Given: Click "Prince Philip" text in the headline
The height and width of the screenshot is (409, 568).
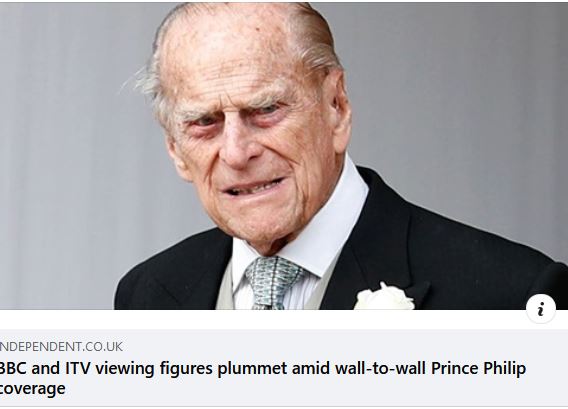Looking at the screenshot, I should pyautogui.click(x=478, y=368).
